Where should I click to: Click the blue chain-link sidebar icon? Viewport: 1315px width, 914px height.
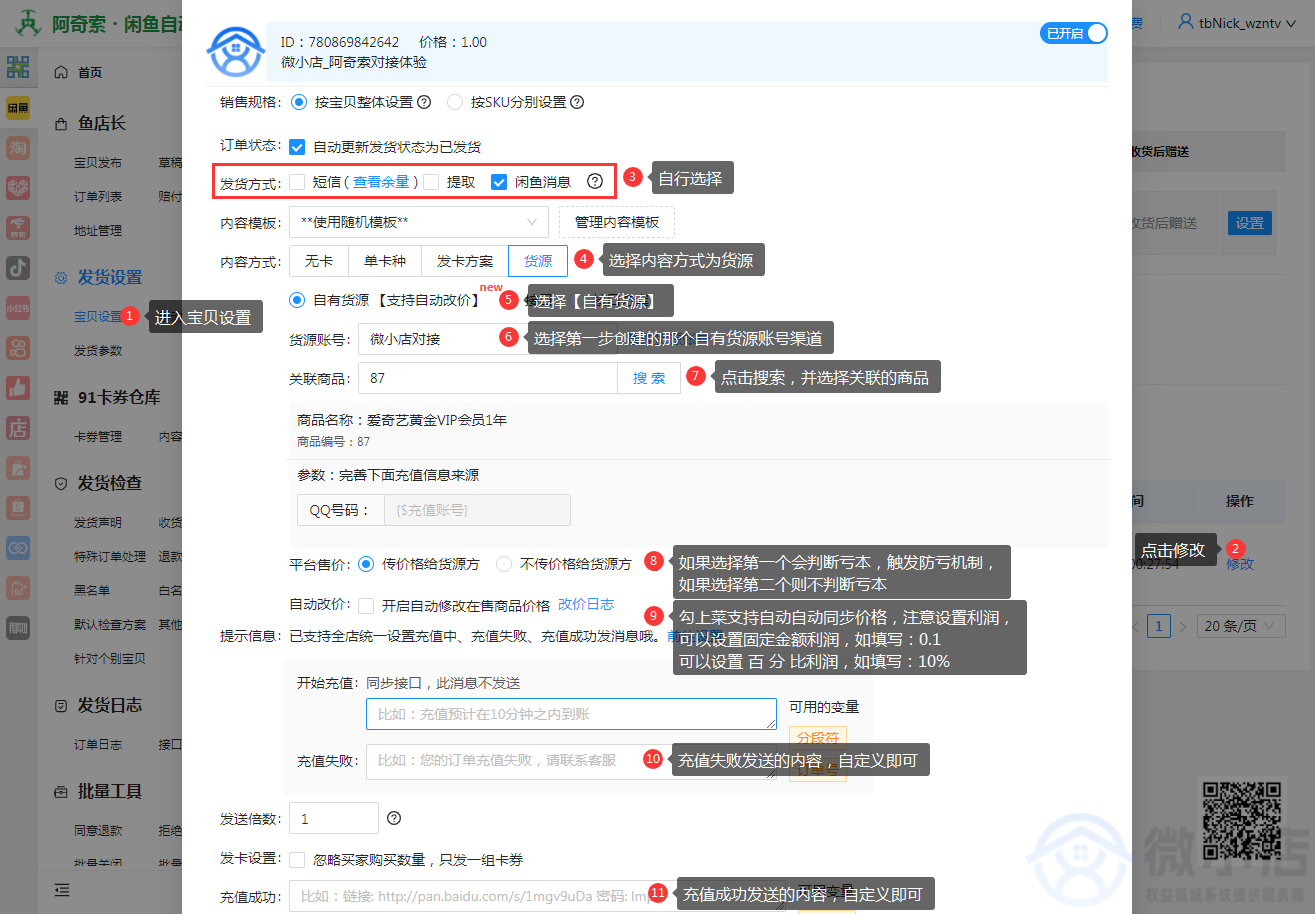coord(17,548)
